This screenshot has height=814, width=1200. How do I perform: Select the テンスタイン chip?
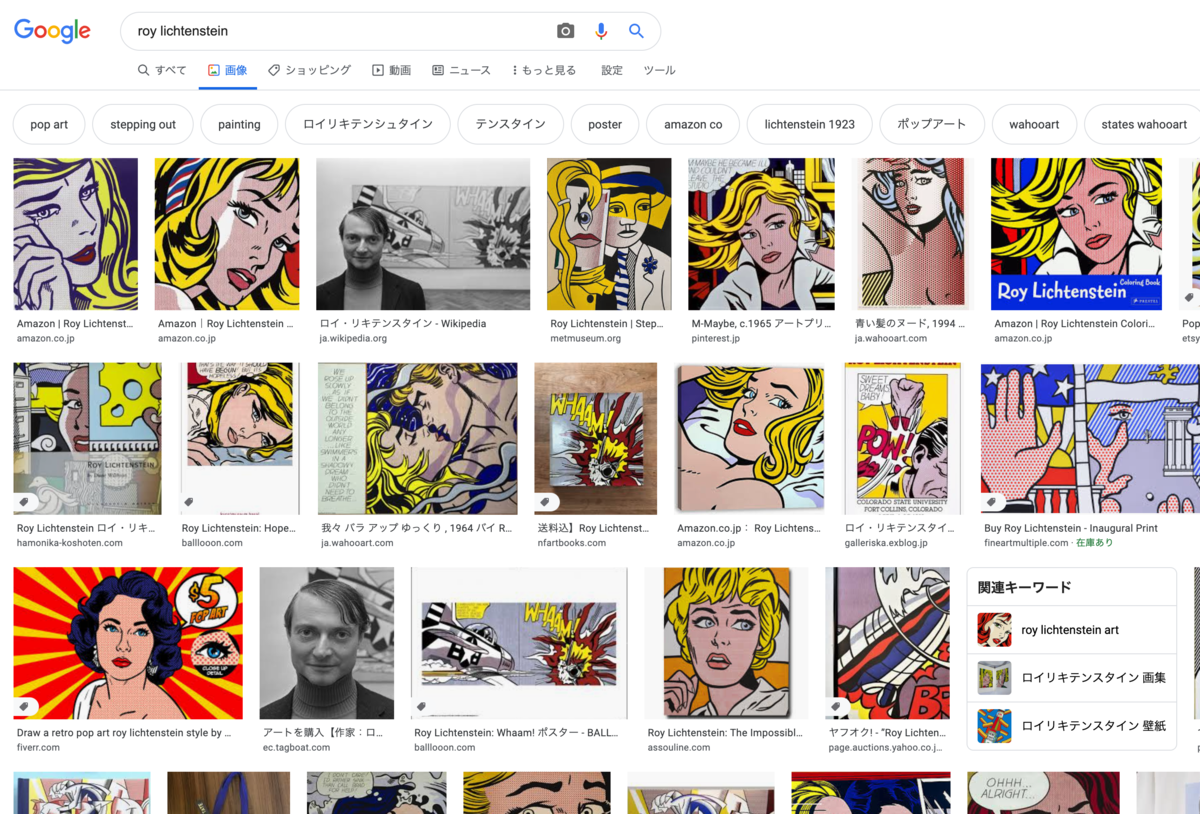tap(510, 125)
